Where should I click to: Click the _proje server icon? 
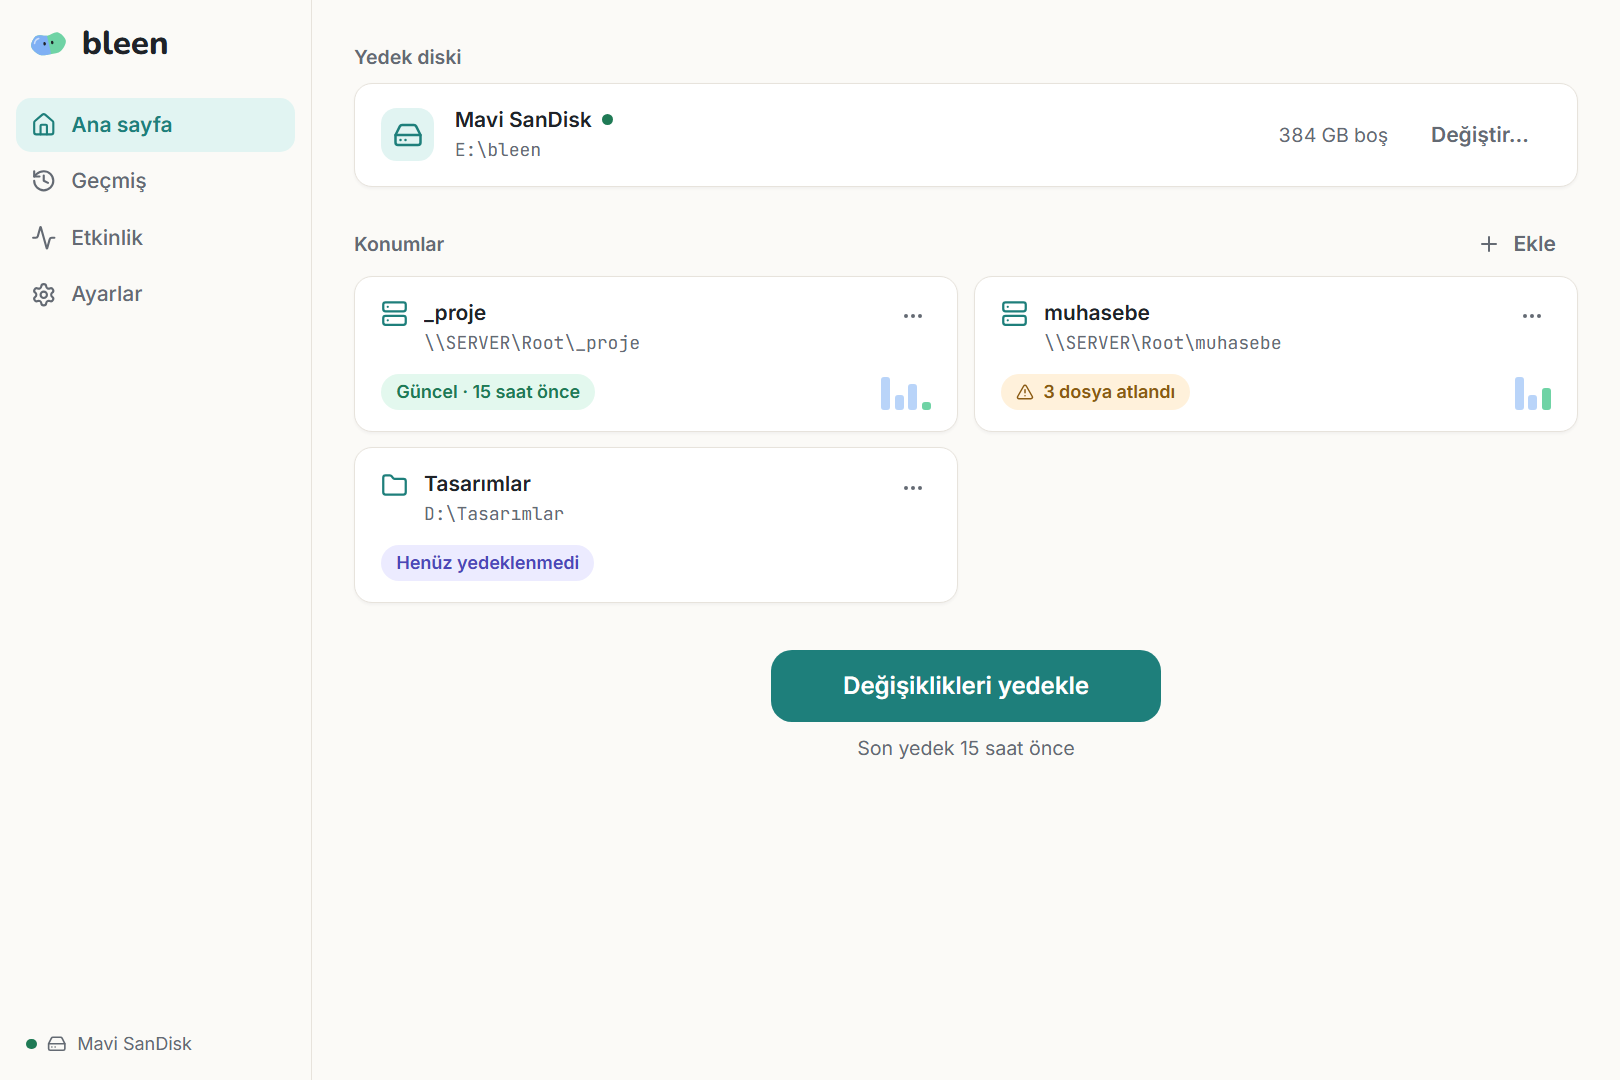click(395, 314)
